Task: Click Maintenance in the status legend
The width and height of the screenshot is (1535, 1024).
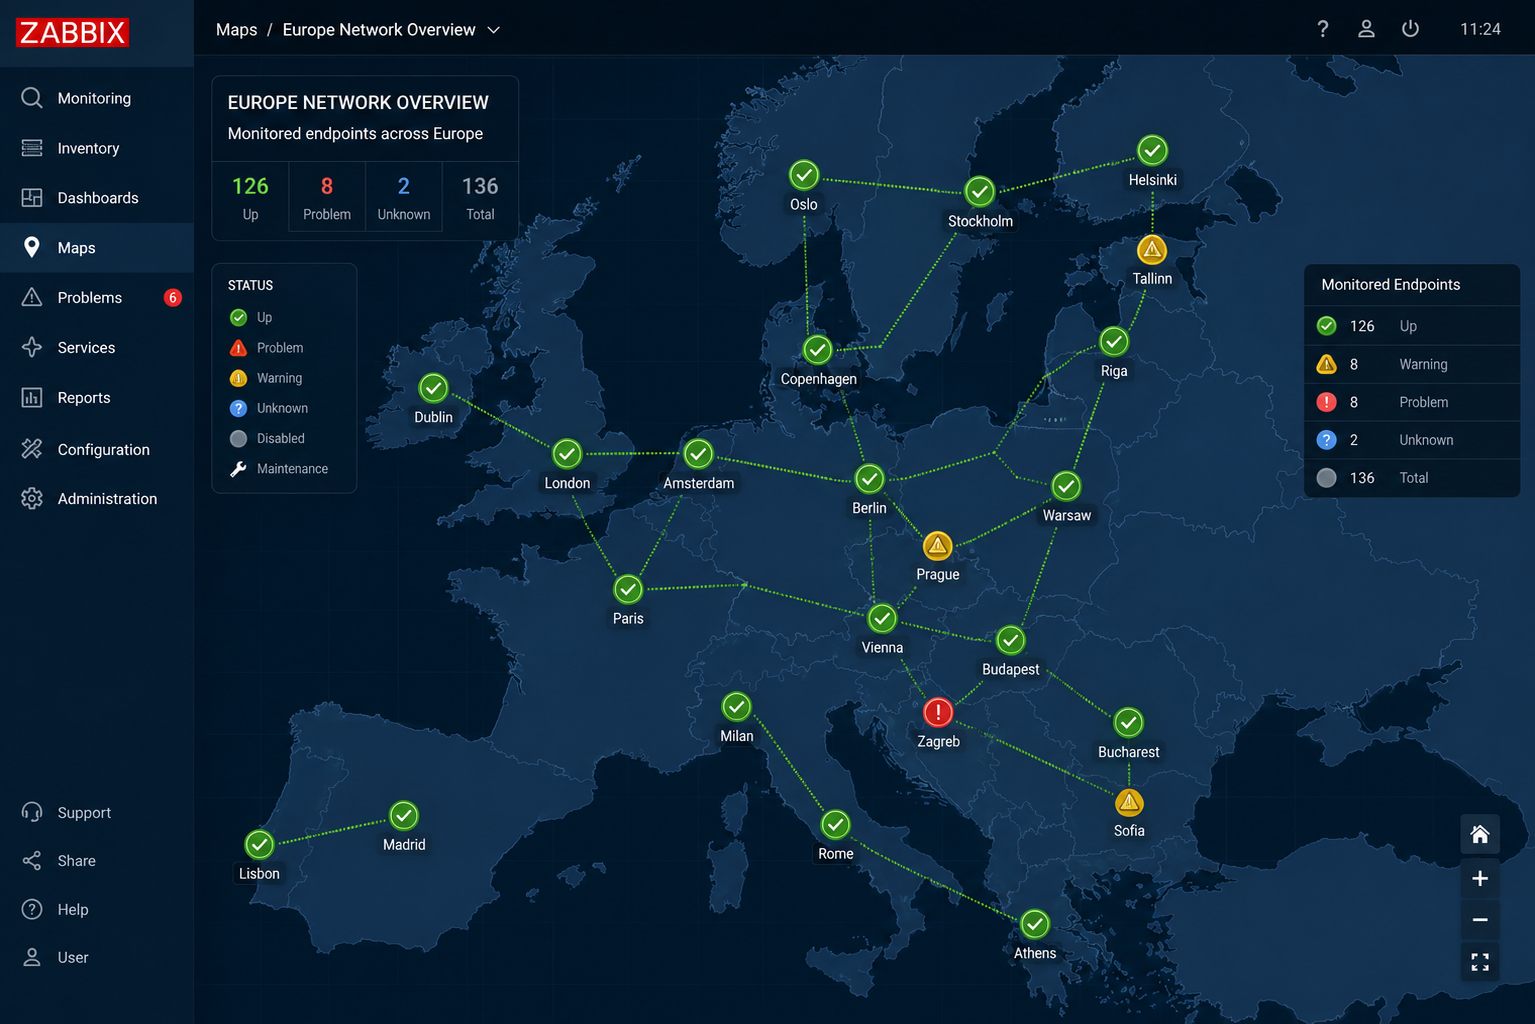Action: point(279,469)
